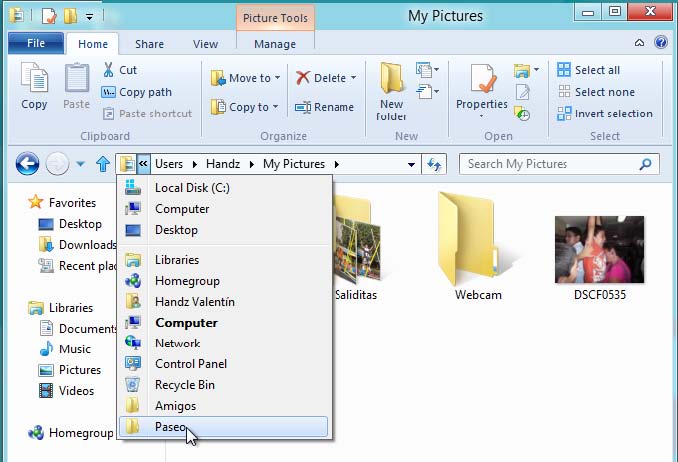Image resolution: width=678 pixels, height=462 pixels.
Task: Click the Rename icon
Action: pyautogui.click(x=303, y=107)
